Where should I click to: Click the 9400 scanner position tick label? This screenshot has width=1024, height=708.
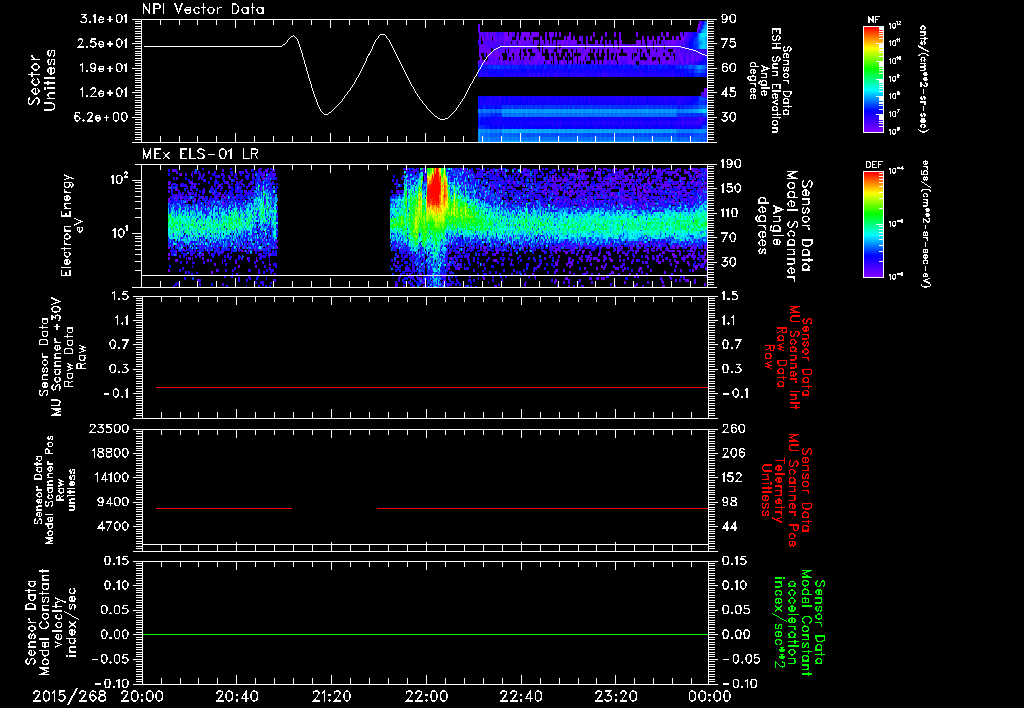pos(114,502)
